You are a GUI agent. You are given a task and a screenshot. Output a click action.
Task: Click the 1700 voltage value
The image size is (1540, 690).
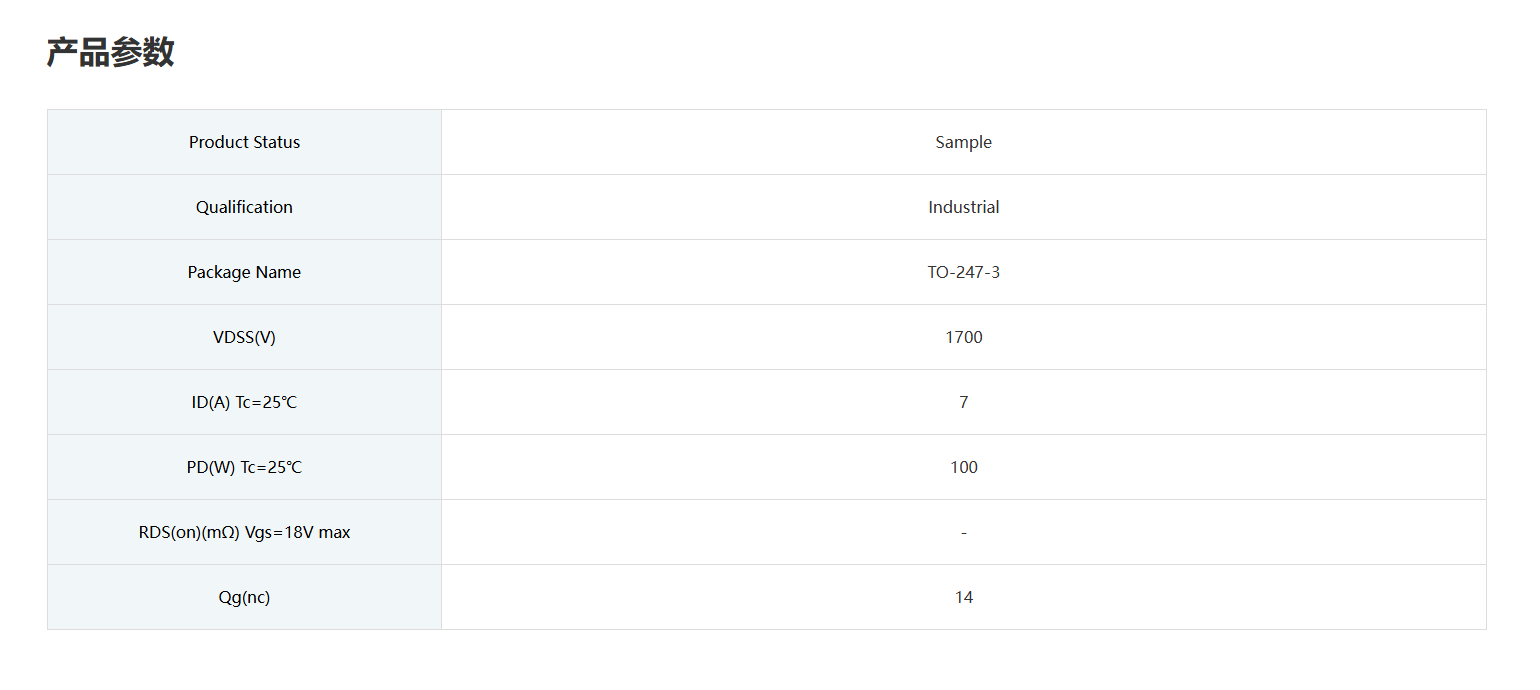pyautogui.click(x=963, y=337)
